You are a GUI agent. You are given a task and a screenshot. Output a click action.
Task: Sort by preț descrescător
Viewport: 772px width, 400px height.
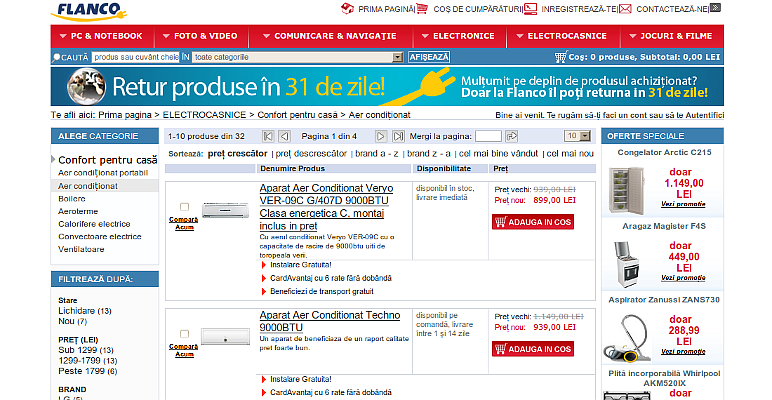pyautogui.click(x=311, y=154)
